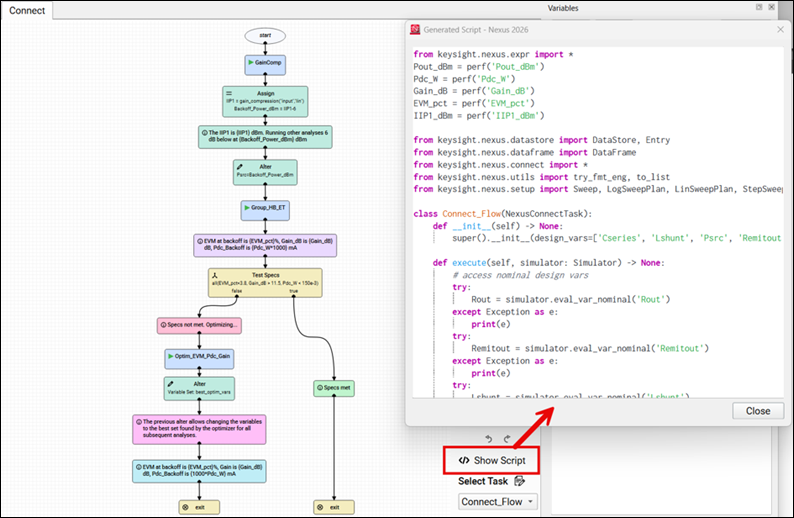Screen dimensions: 794x518
Task: Click the 'true' output label of Test Specs
Action: tap(294, 291)
